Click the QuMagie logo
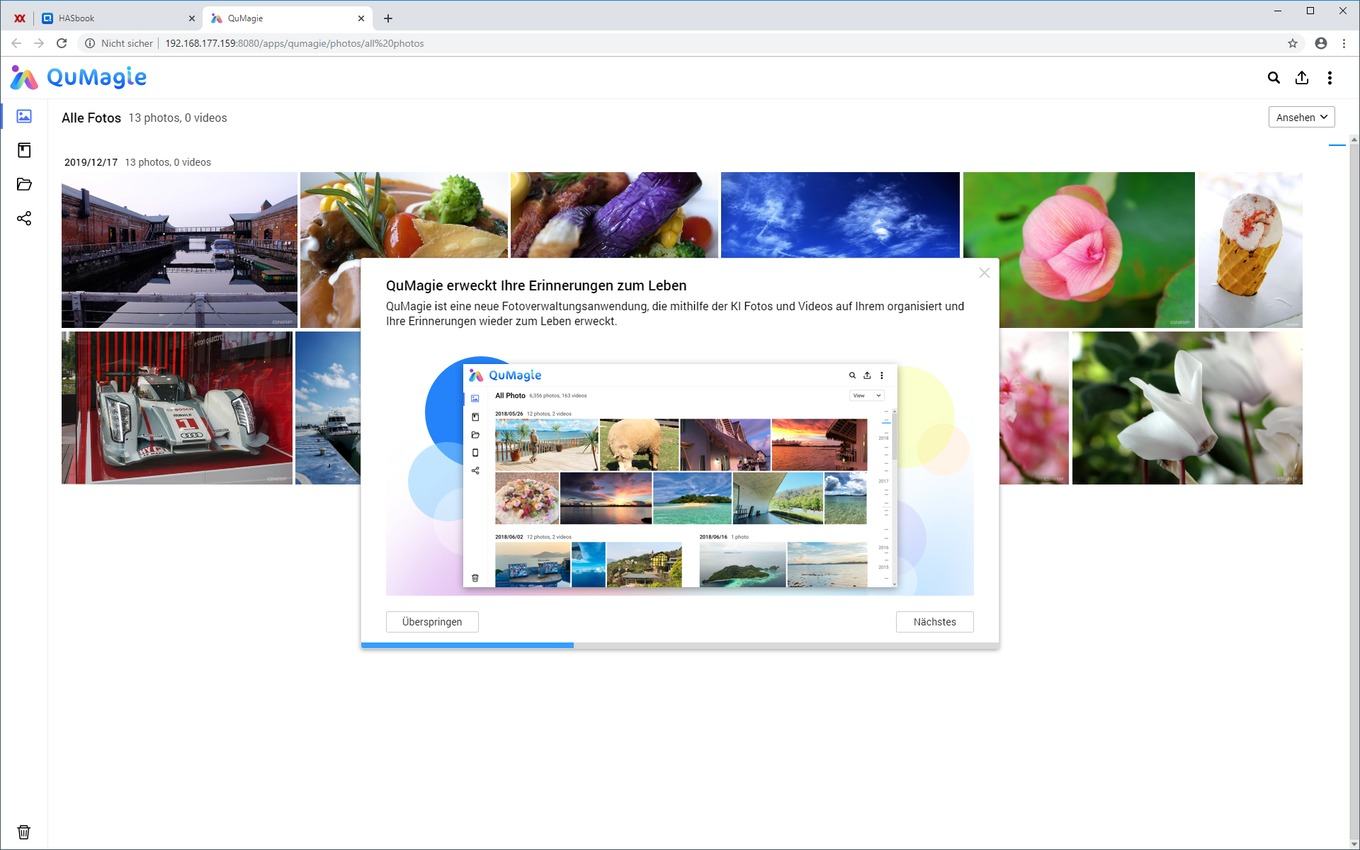Viewport: 1360px width, 850px height. point(78,77)
